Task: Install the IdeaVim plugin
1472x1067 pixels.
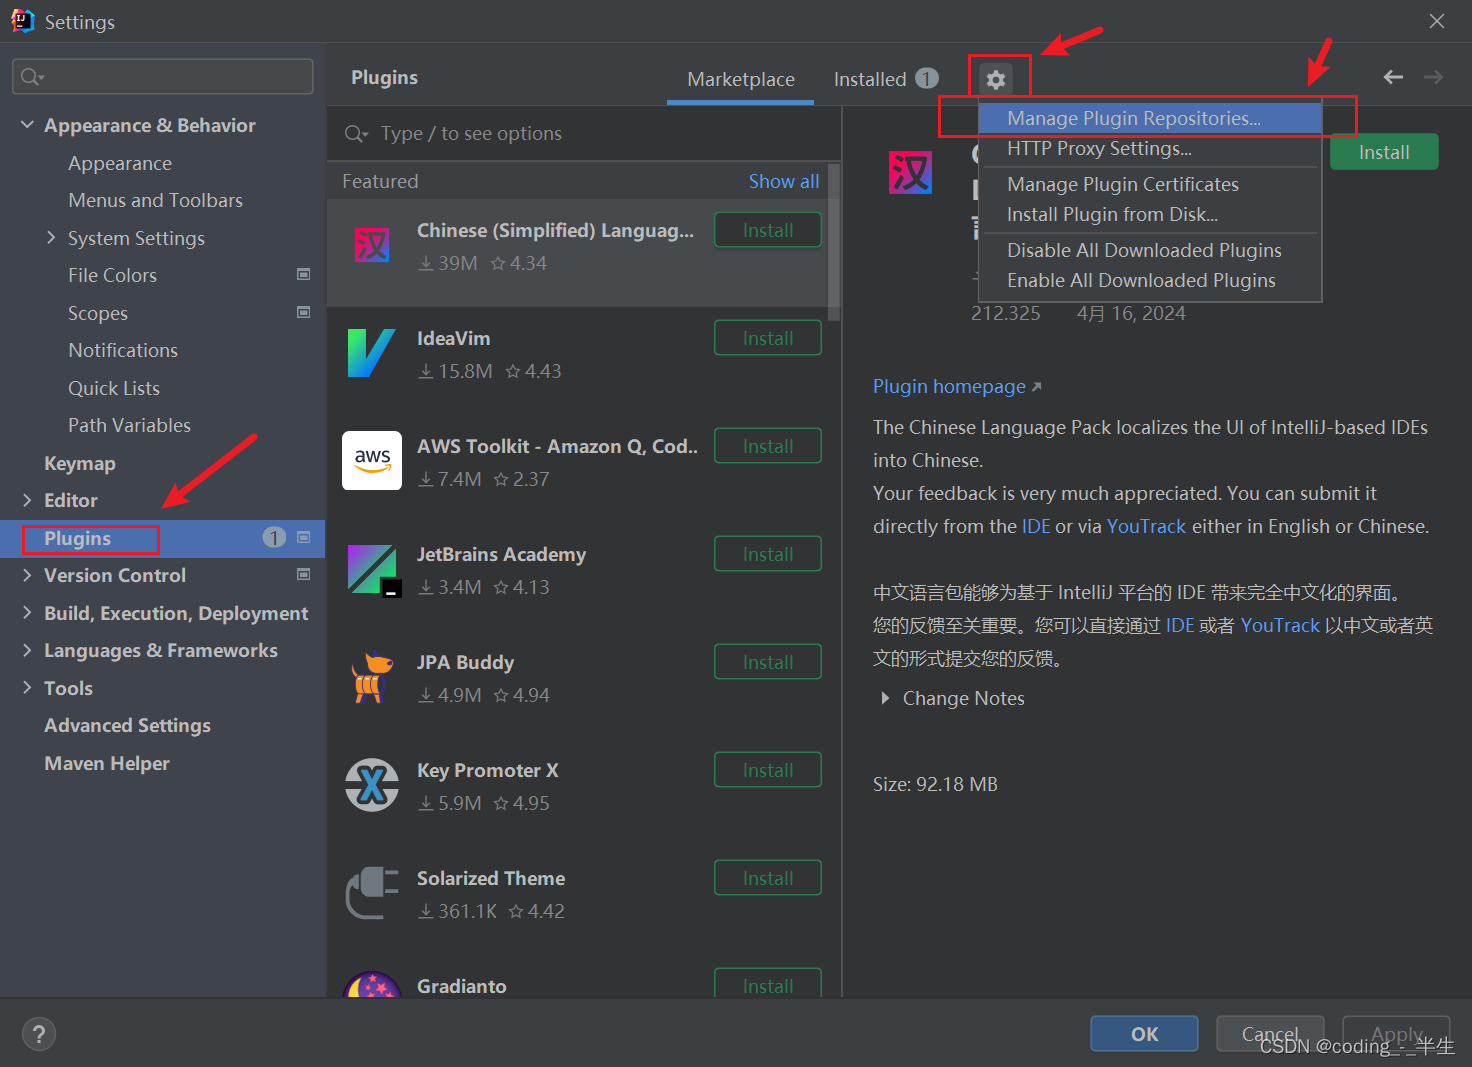Action: coord(768,338)
